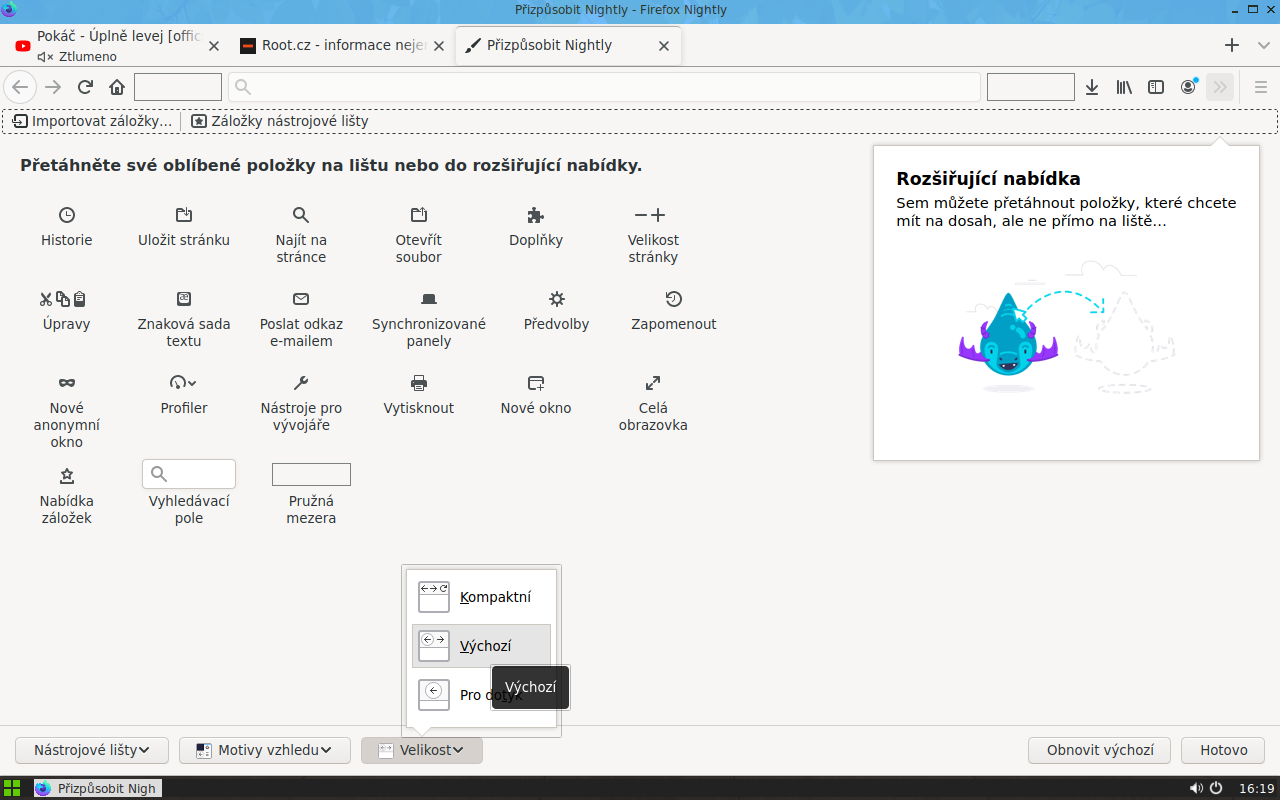Click the Profiler icon
Screen dimensions: 1280x800
click(x=184, y=383)
